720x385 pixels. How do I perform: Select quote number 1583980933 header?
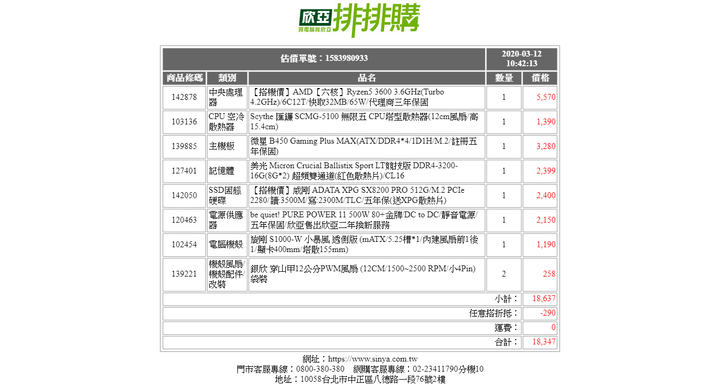point(324,58)
